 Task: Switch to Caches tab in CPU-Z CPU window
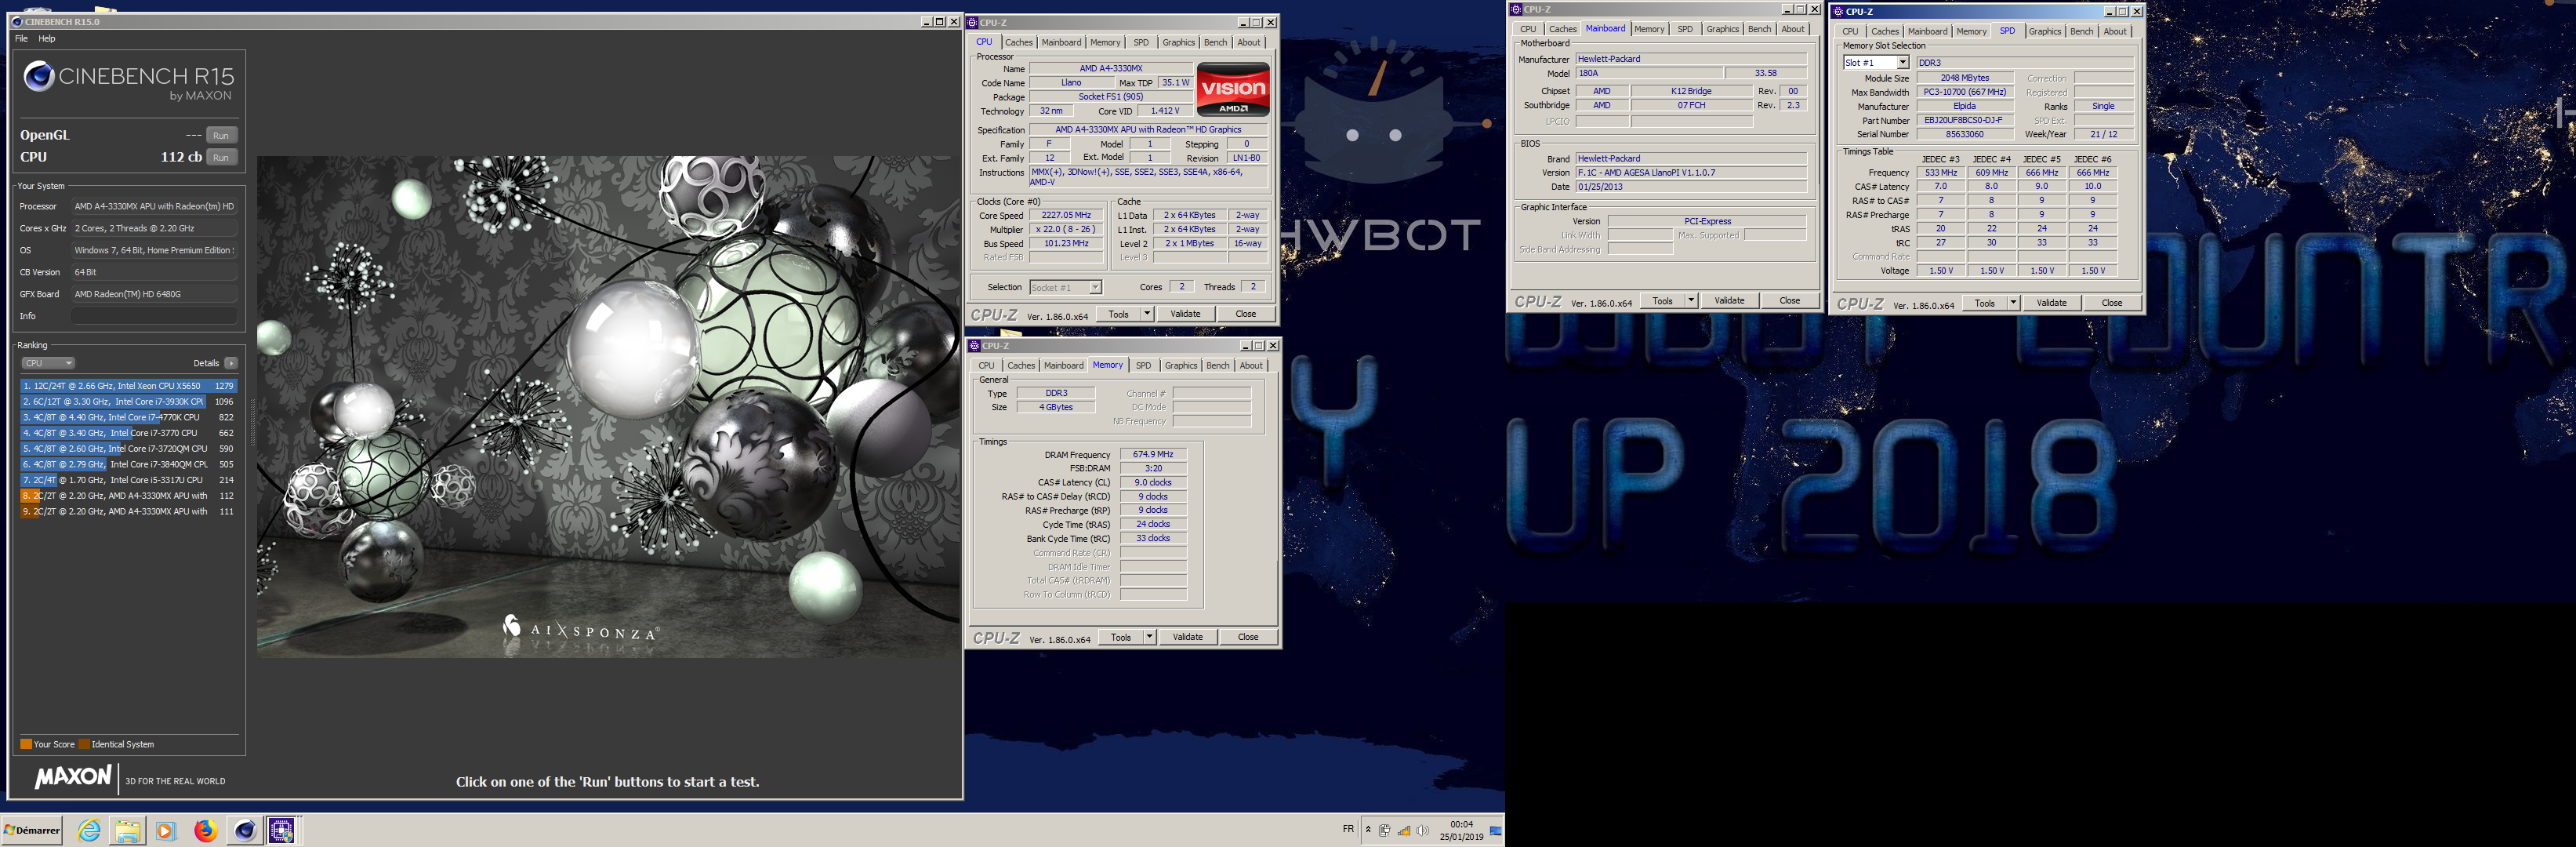[1018, 42]
